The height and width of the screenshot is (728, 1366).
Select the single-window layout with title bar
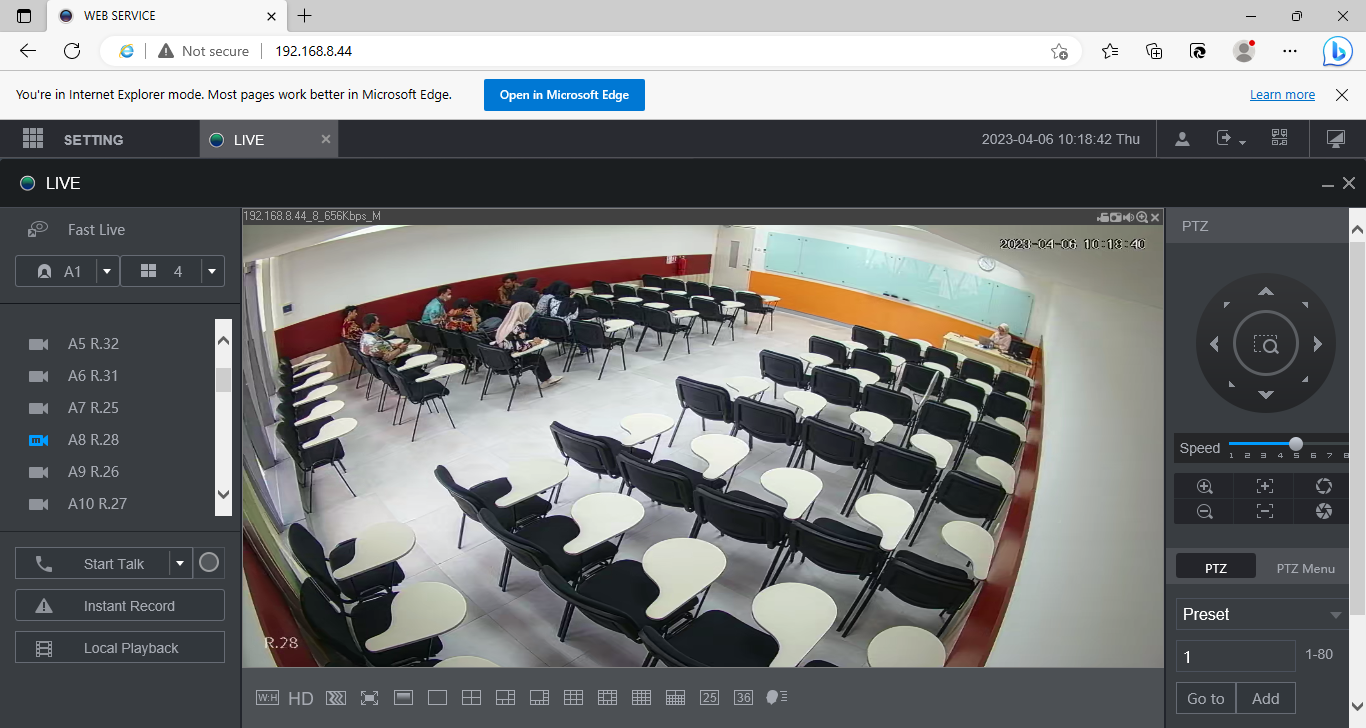(403, 698)
